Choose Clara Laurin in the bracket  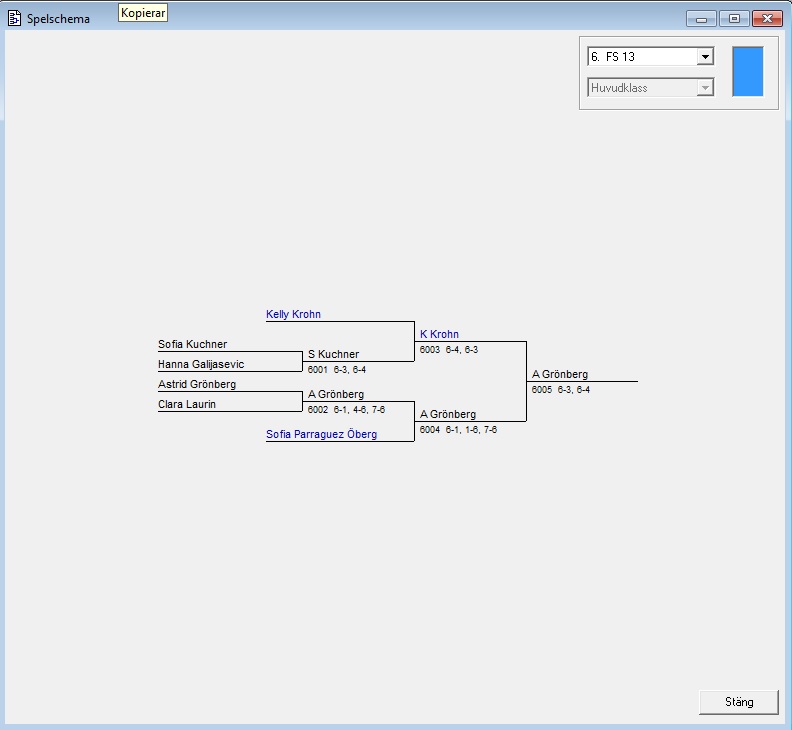[x=186, y=404]
